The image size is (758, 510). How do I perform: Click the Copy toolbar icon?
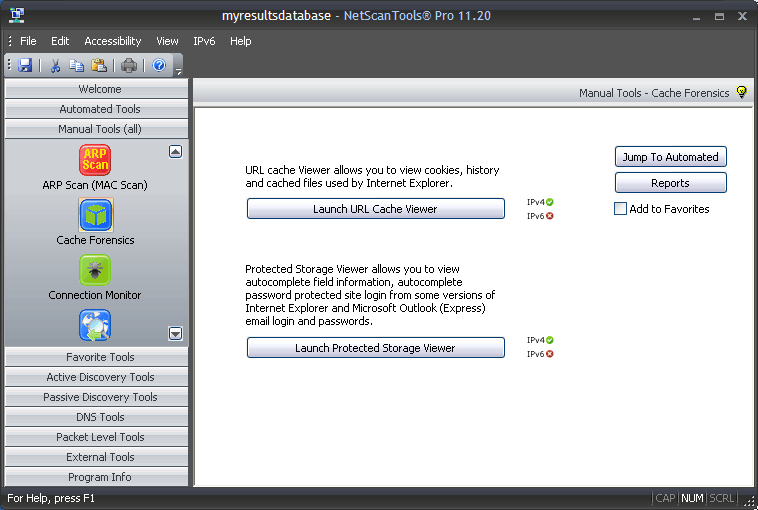[76, 65]
